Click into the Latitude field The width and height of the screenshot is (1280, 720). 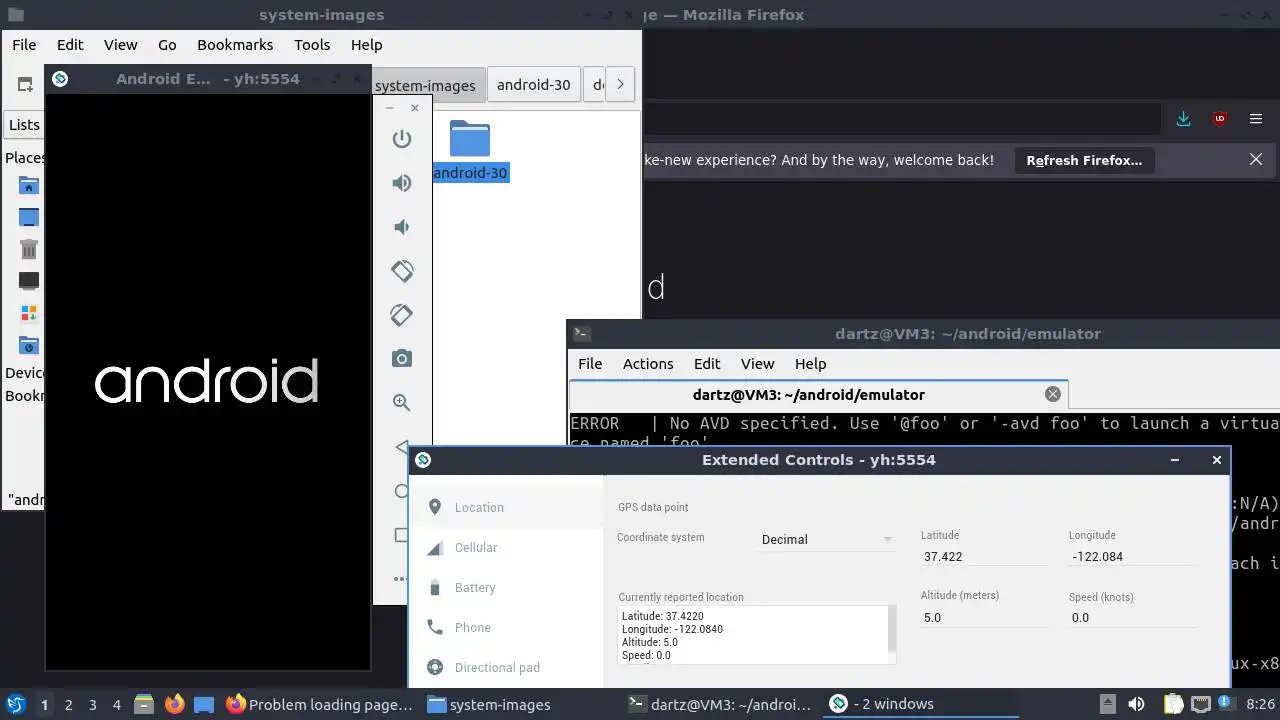coord(984,556)
